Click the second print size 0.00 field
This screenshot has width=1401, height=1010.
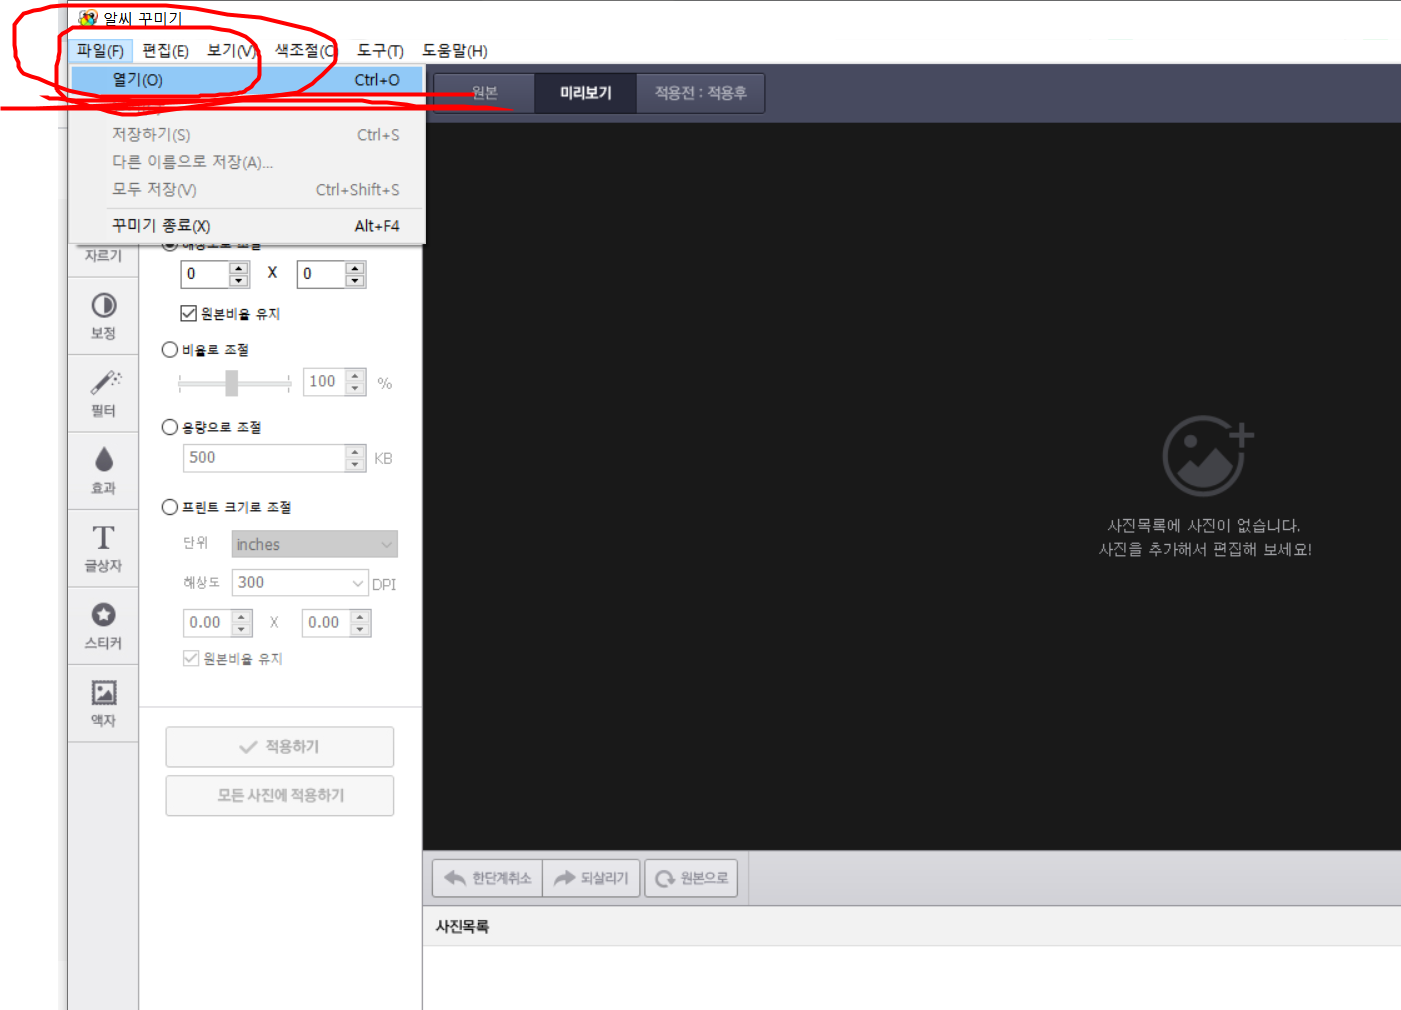coord(326,623)
